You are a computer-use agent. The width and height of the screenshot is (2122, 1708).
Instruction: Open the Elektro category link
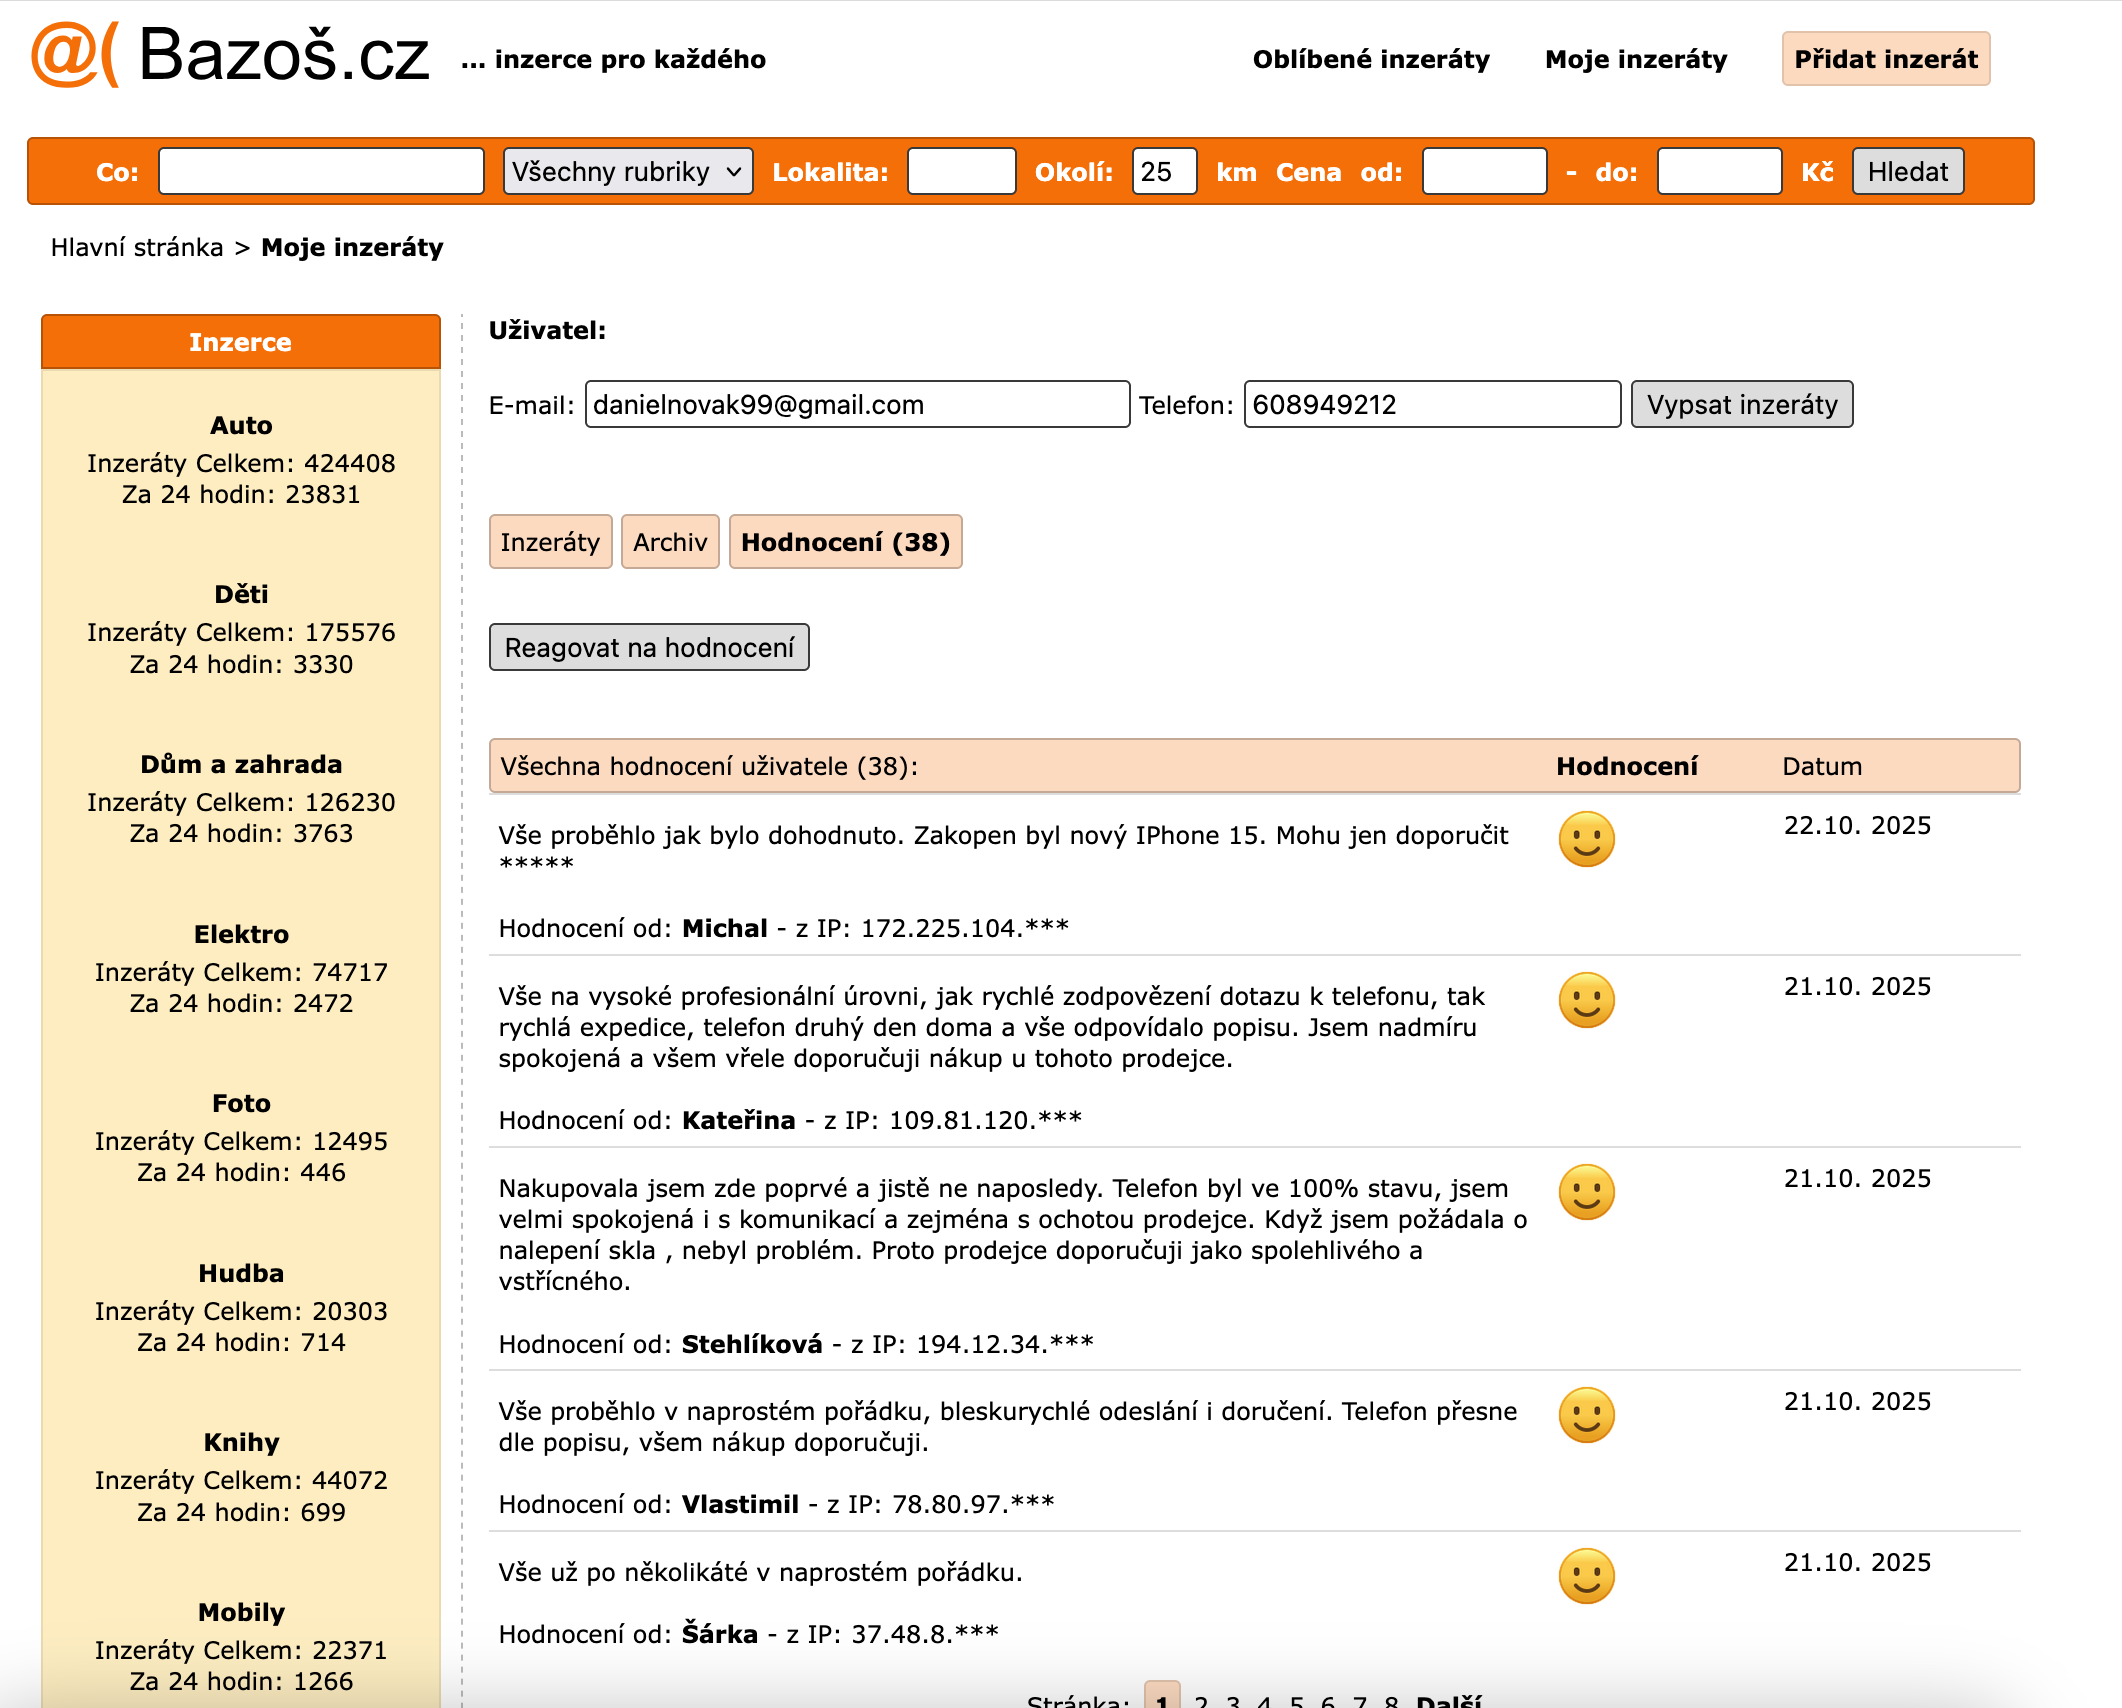pos(241,934)
